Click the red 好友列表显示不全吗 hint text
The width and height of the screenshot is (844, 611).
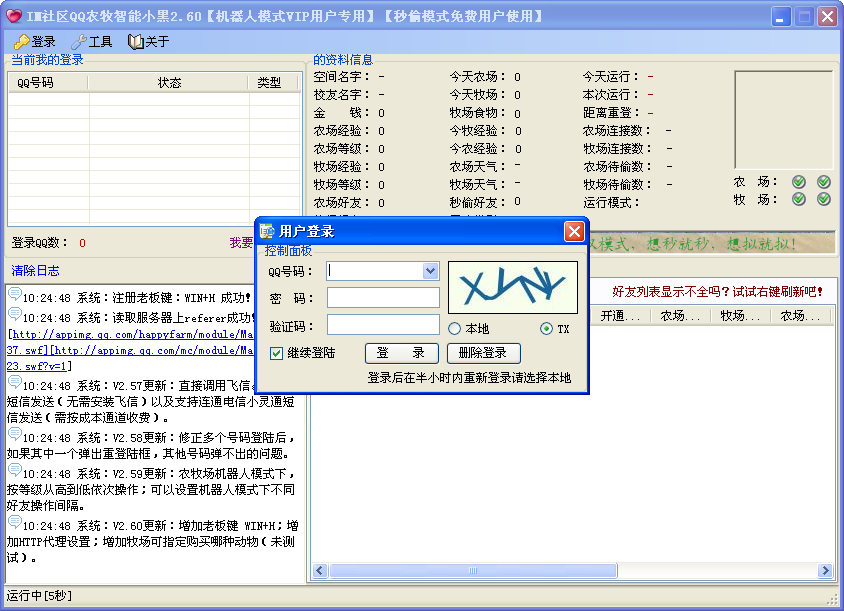click(x=717, y=292)
